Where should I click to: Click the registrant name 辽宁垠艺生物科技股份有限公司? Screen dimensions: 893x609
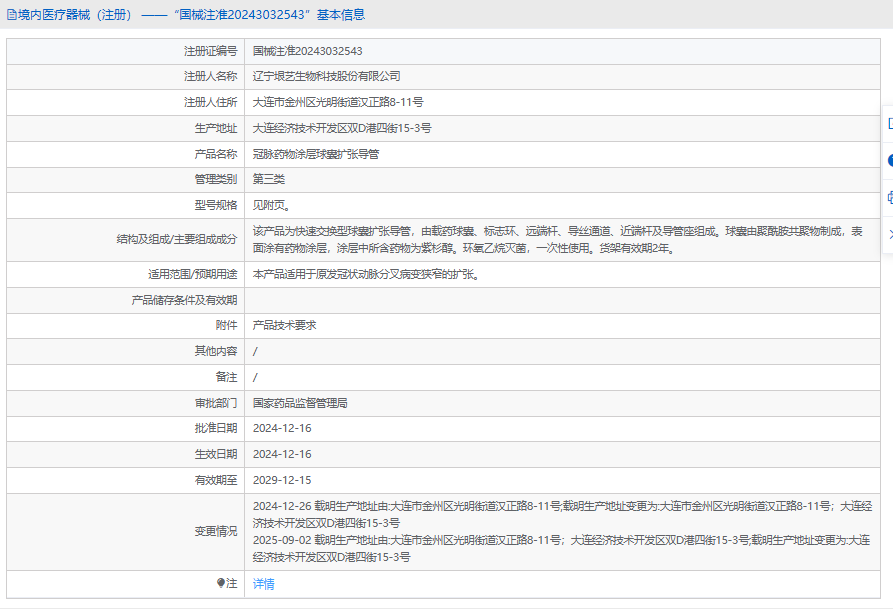coord(326,76)
